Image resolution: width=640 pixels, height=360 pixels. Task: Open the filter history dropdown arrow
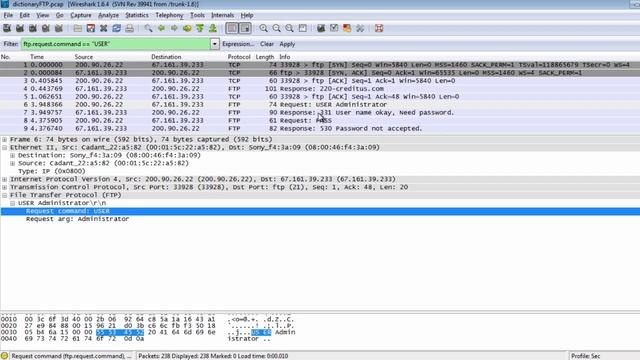(215, 44)
